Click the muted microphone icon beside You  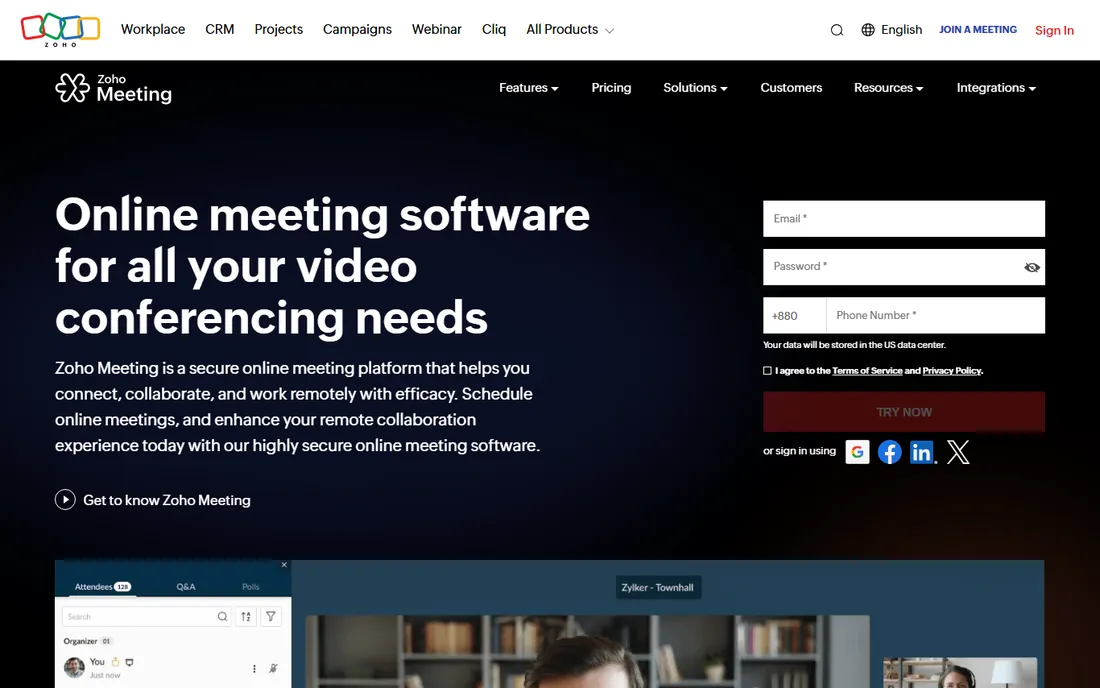pyautogui.click(x=274, y=668)
